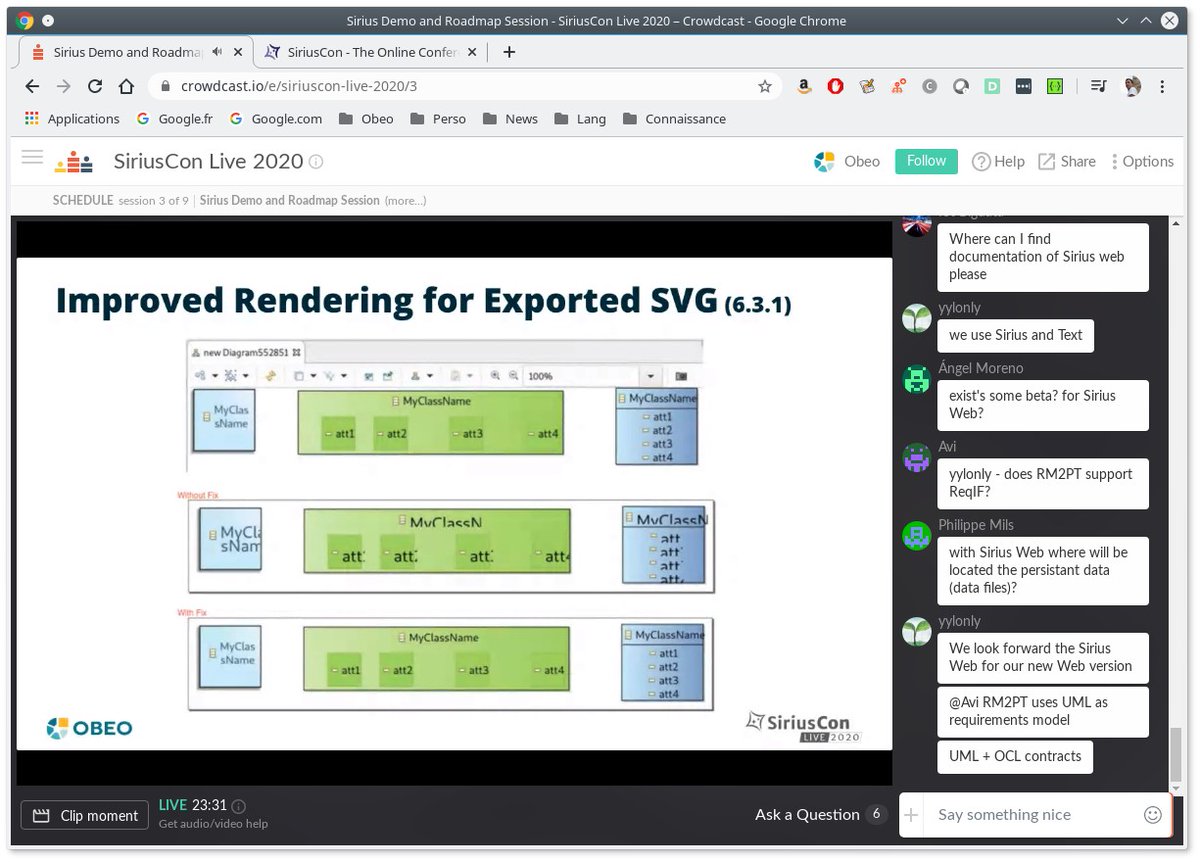The width and height of the screenshot is (1200, 862).
Task: Open the Ask a Question panel
Action: coord(820,814)
